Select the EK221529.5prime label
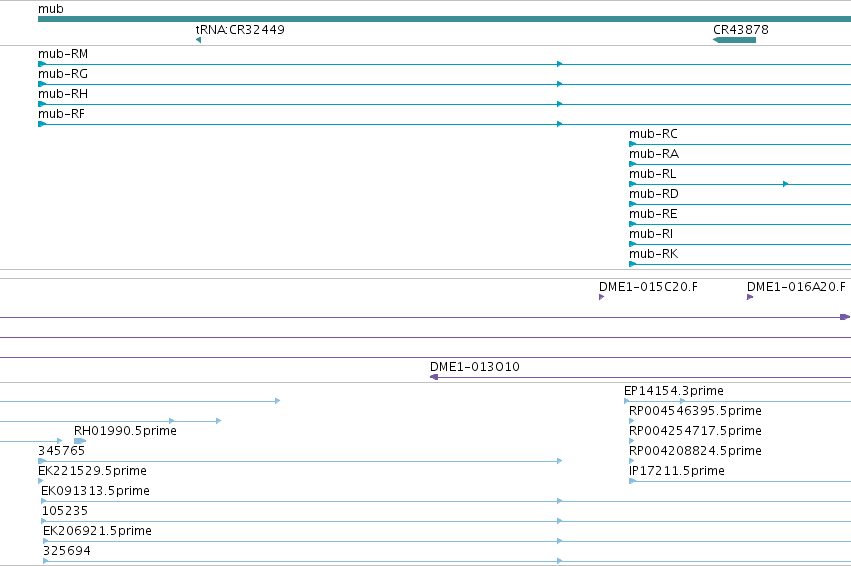 [92, 471]
